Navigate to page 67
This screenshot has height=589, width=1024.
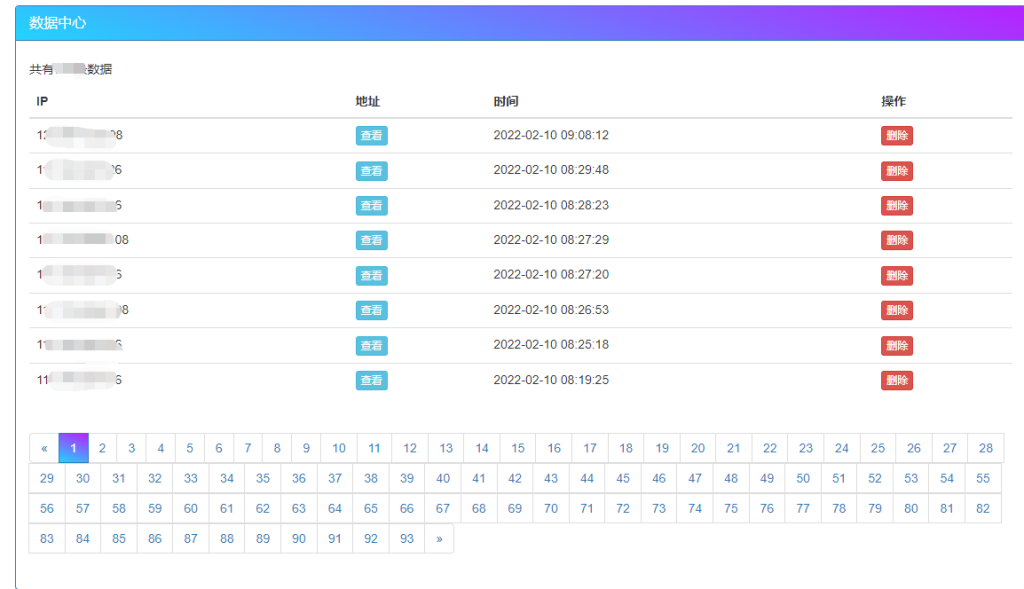pos(443,509)
